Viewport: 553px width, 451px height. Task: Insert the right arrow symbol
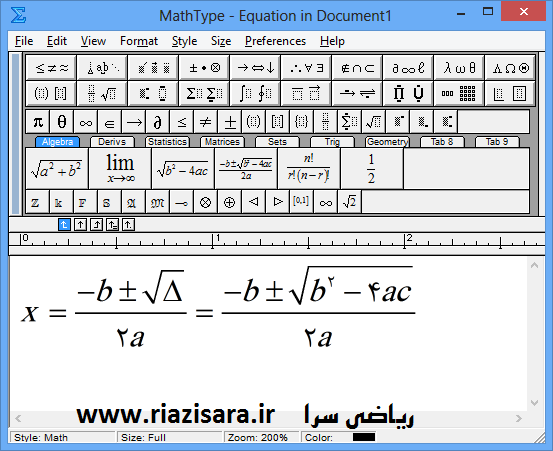134,122
